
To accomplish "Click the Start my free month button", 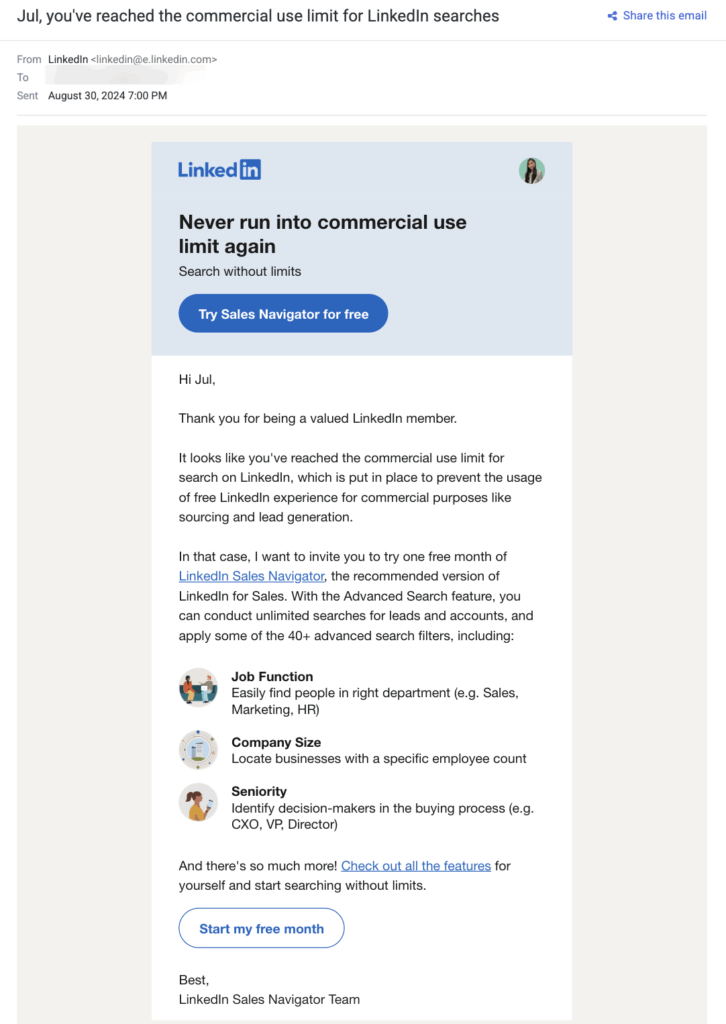I will pos(261,928).
